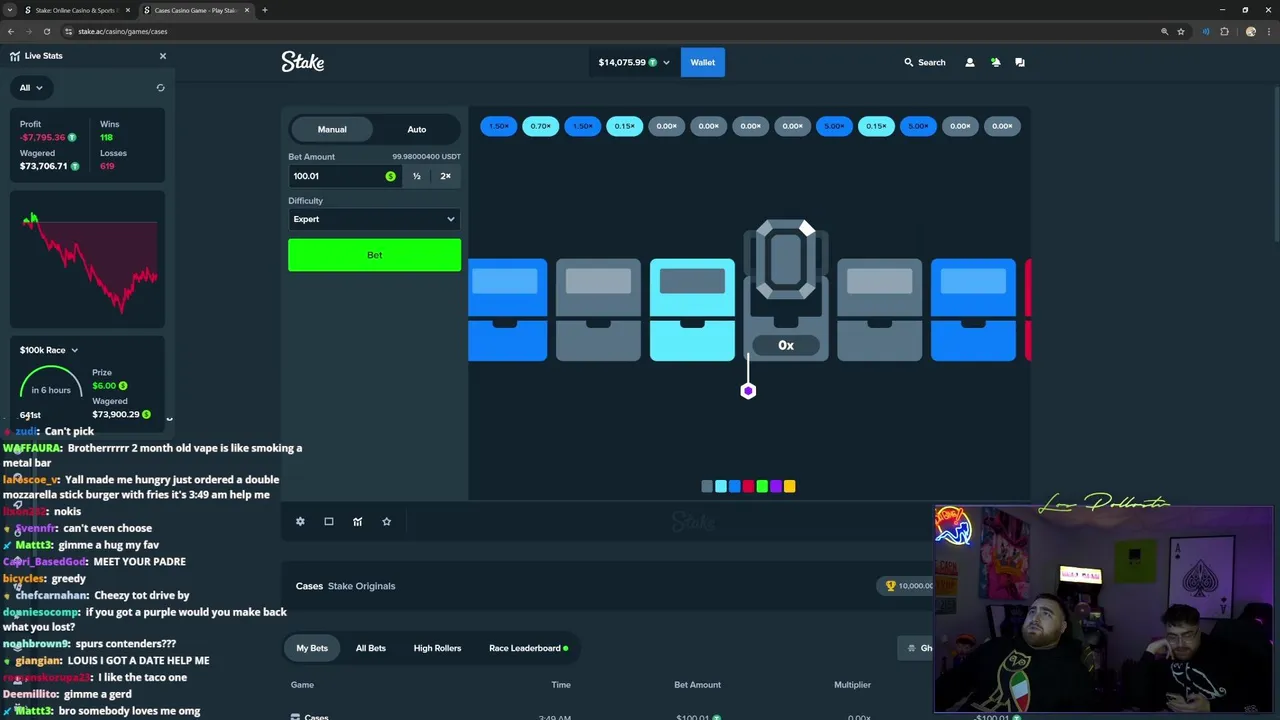Favorite the game with star icon
Screen dimensions: 1280x720
(x=386, y=521)
